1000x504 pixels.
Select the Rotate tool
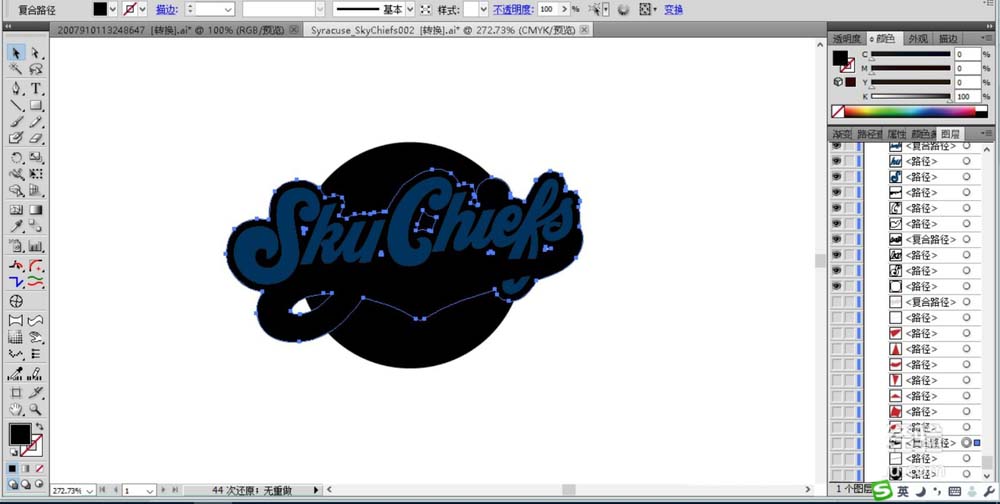(17, 158)
